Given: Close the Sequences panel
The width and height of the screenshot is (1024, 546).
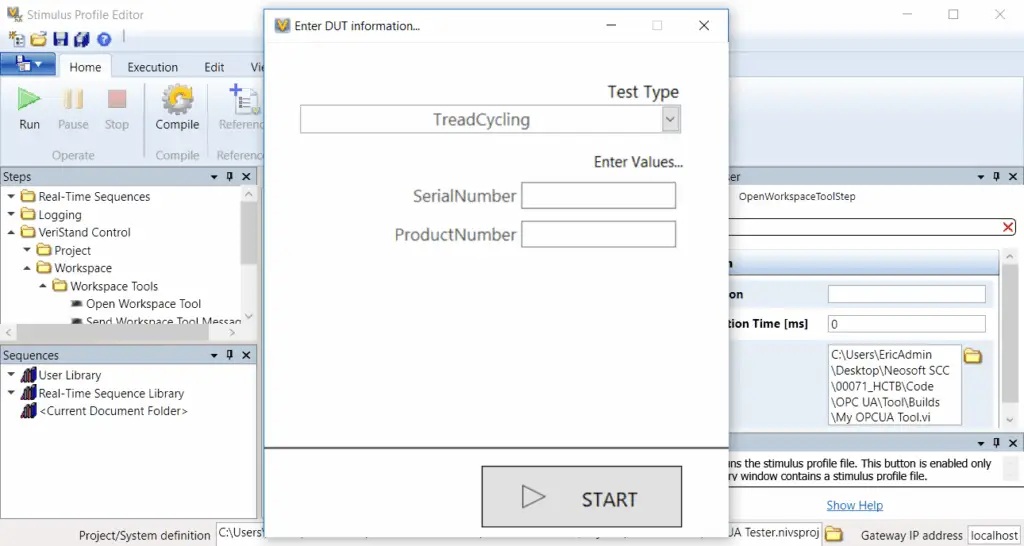Looking at the screenshot, I should [246, 355].
